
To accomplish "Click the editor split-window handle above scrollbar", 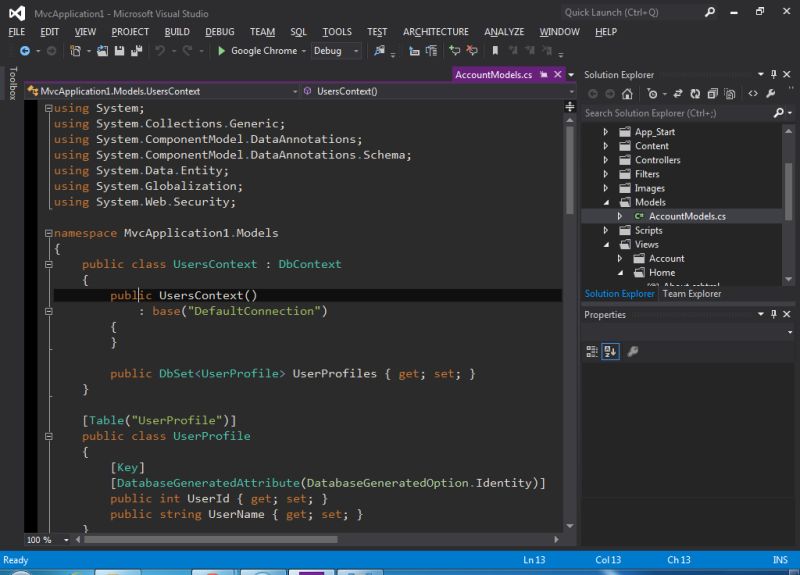I will pyautogui.click(x=570, y=107).
